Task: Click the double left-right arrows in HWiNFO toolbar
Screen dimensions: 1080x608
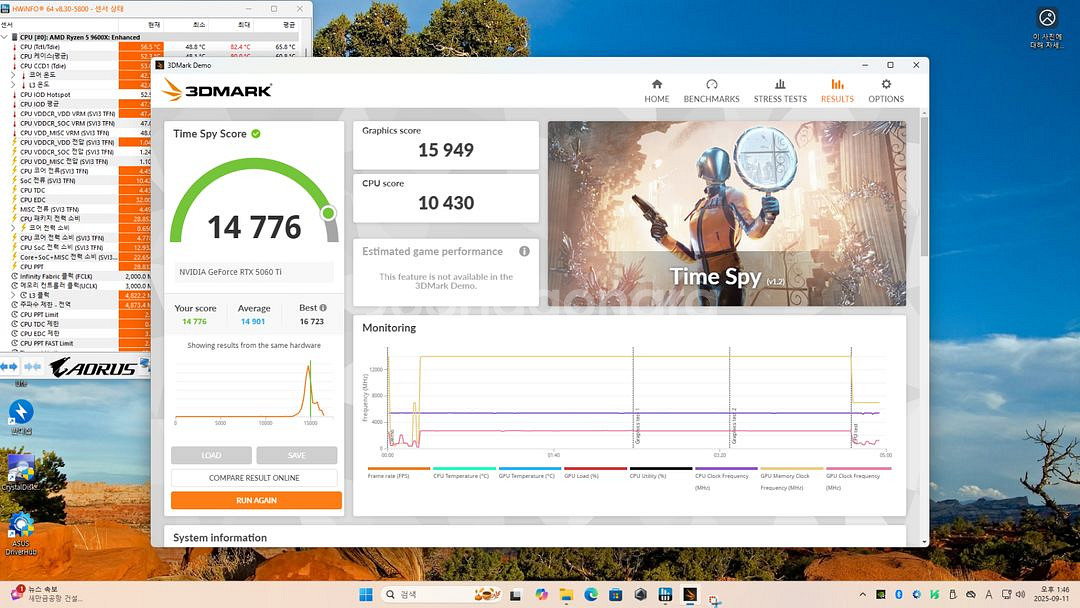Action: click(9, 366)
